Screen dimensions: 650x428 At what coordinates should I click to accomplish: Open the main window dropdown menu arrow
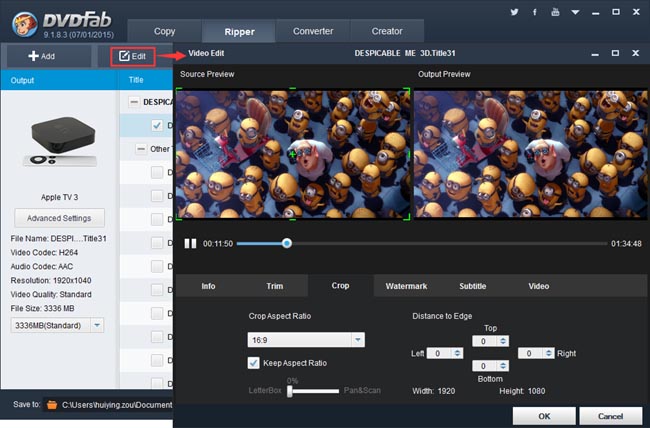[575, 12]
